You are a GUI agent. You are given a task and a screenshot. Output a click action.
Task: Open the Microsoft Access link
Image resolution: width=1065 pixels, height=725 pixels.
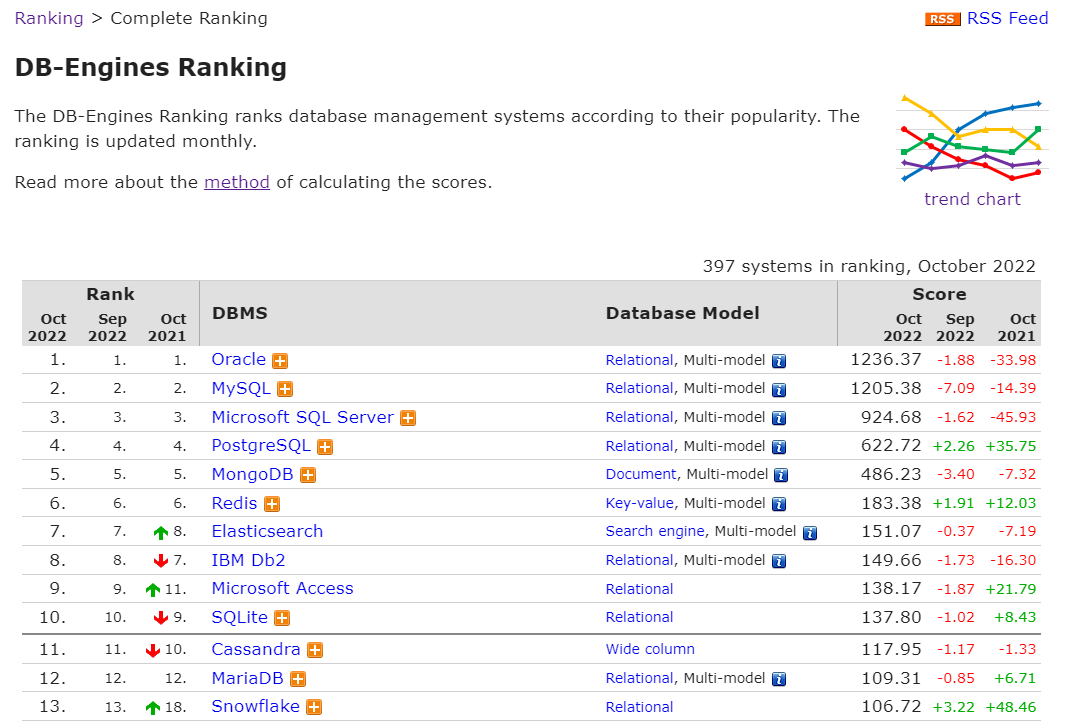pos(283,588)
